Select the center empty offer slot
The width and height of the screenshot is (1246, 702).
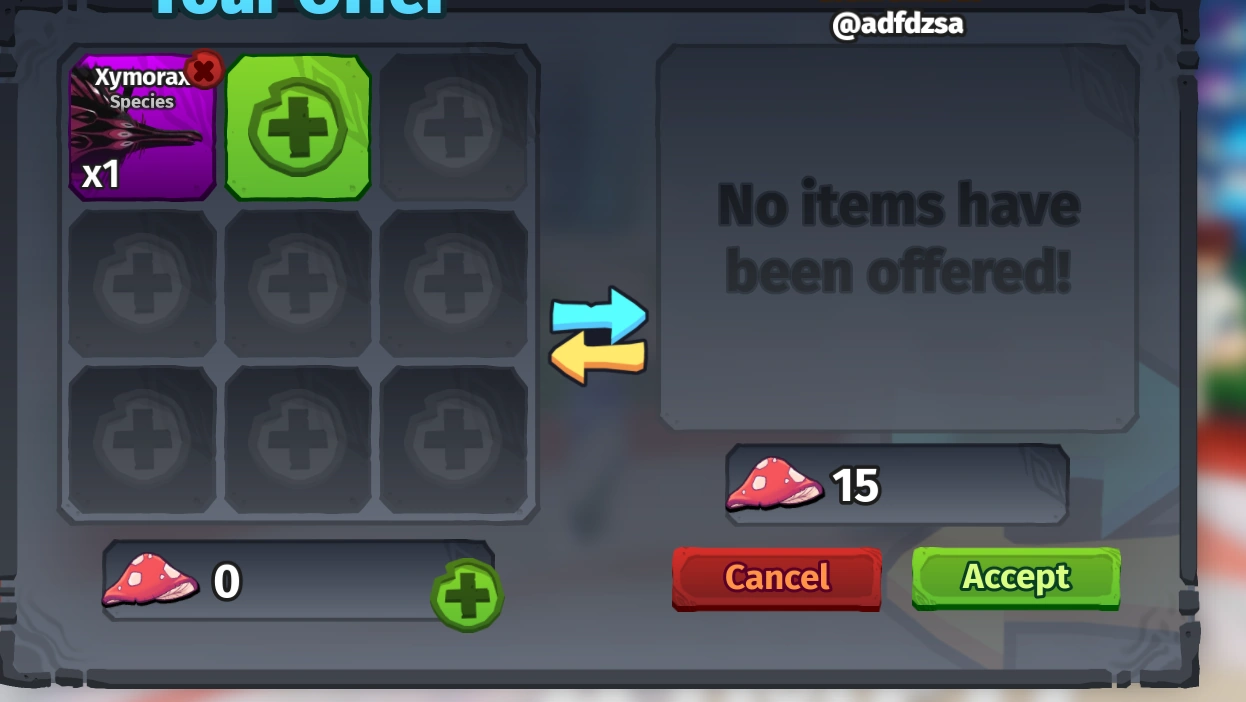[298, 283]
